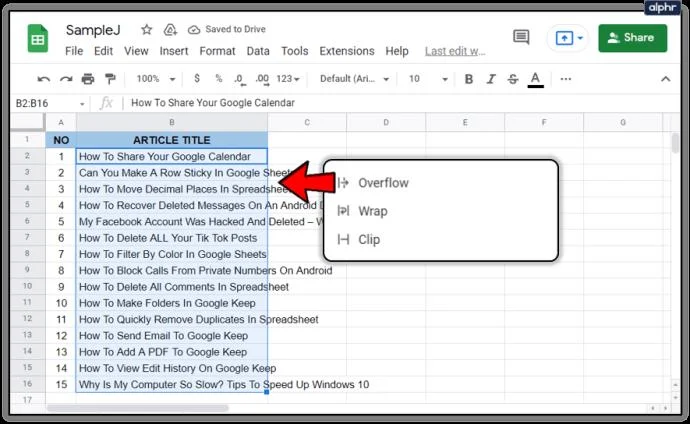The image size is (690, 424).
Task: Click the redo arrow icon
Action: pyautogui.click(x=66, y=78)
